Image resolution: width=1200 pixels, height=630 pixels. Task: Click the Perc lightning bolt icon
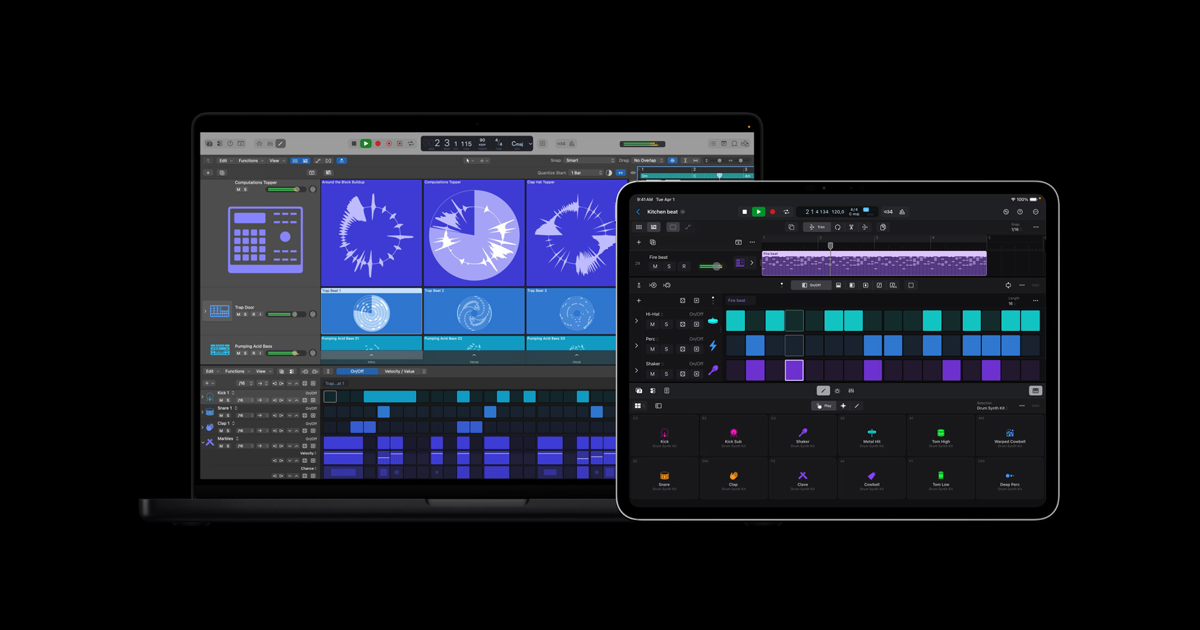pos(713,346)
